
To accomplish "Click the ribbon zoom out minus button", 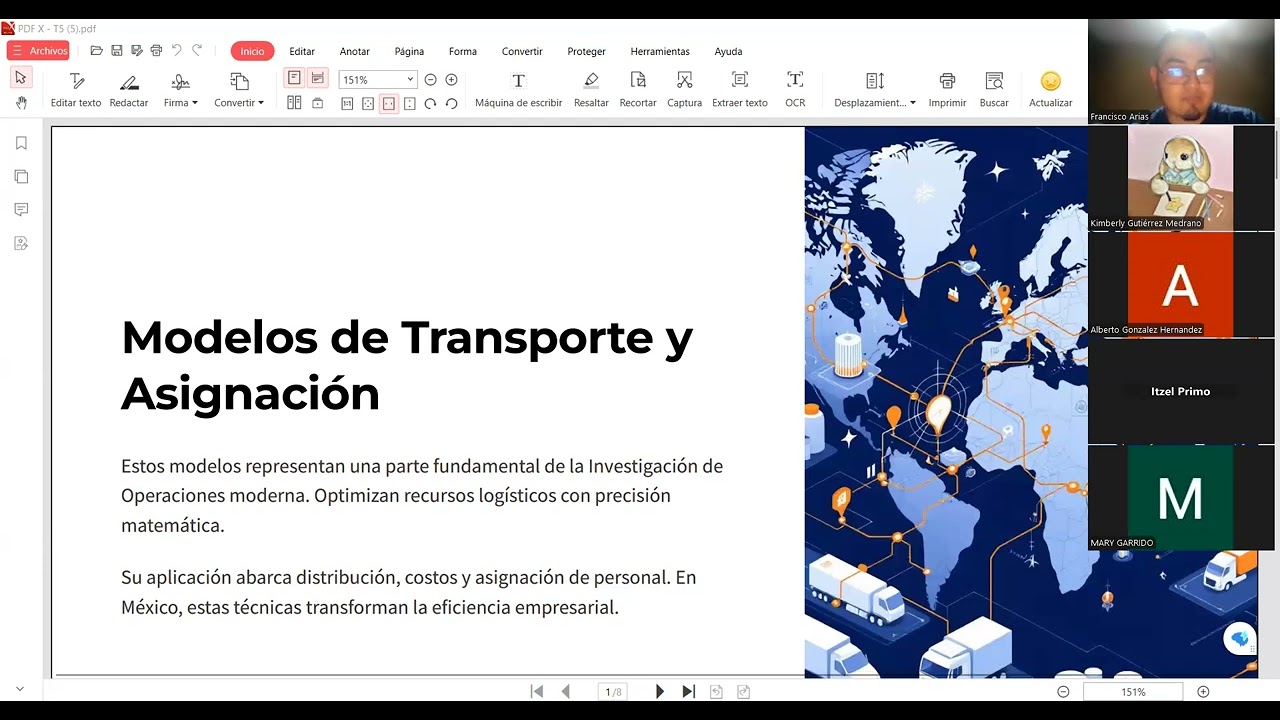I will point(430,80).
